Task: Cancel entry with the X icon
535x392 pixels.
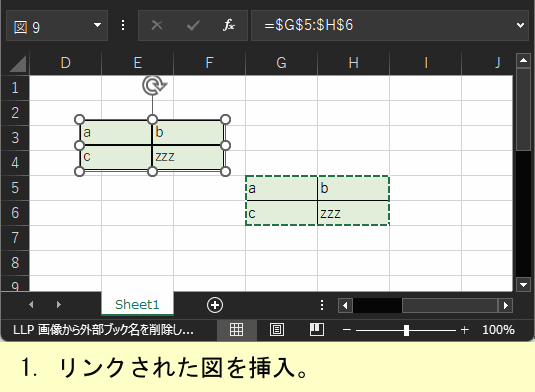Action: (157, 25)
